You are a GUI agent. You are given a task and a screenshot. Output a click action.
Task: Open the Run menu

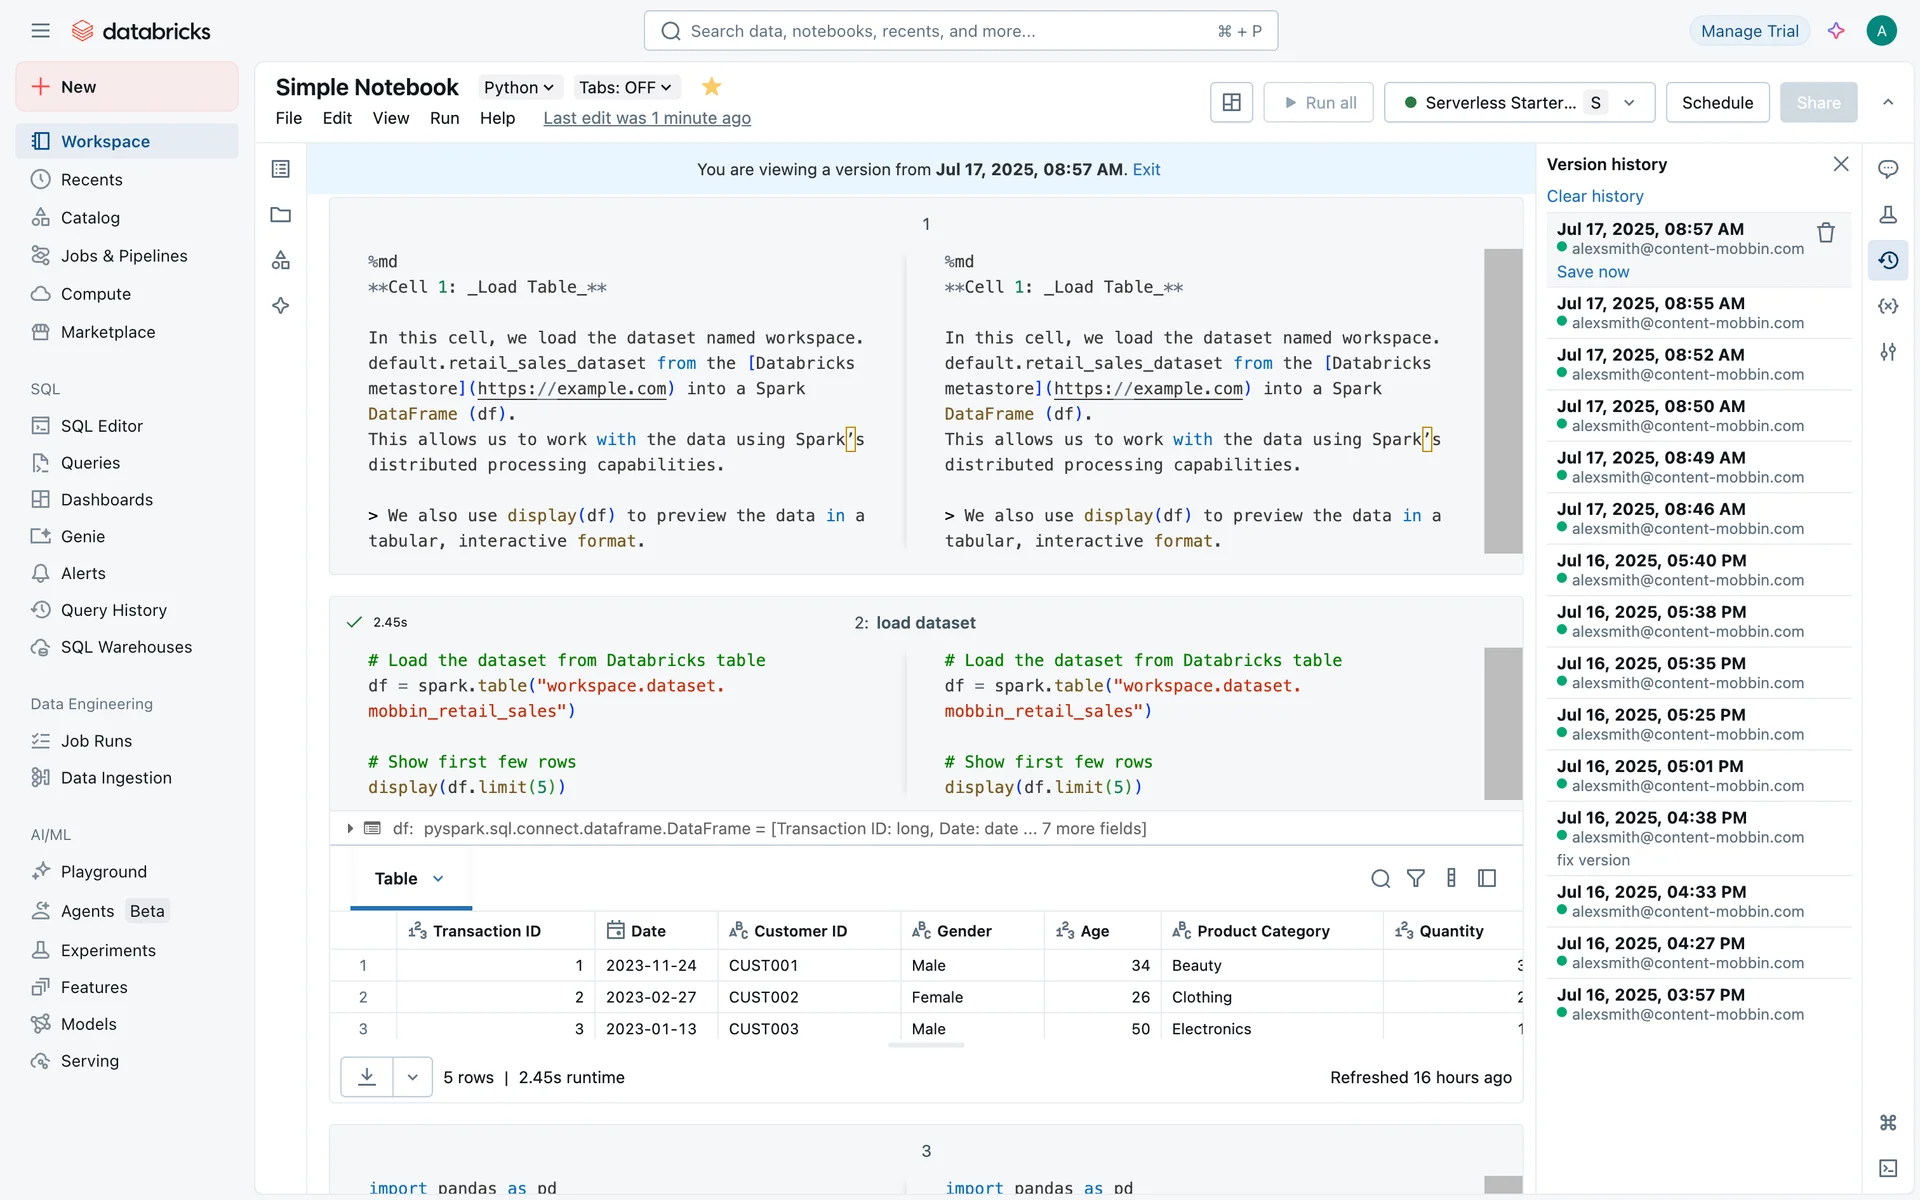(444, 118)
